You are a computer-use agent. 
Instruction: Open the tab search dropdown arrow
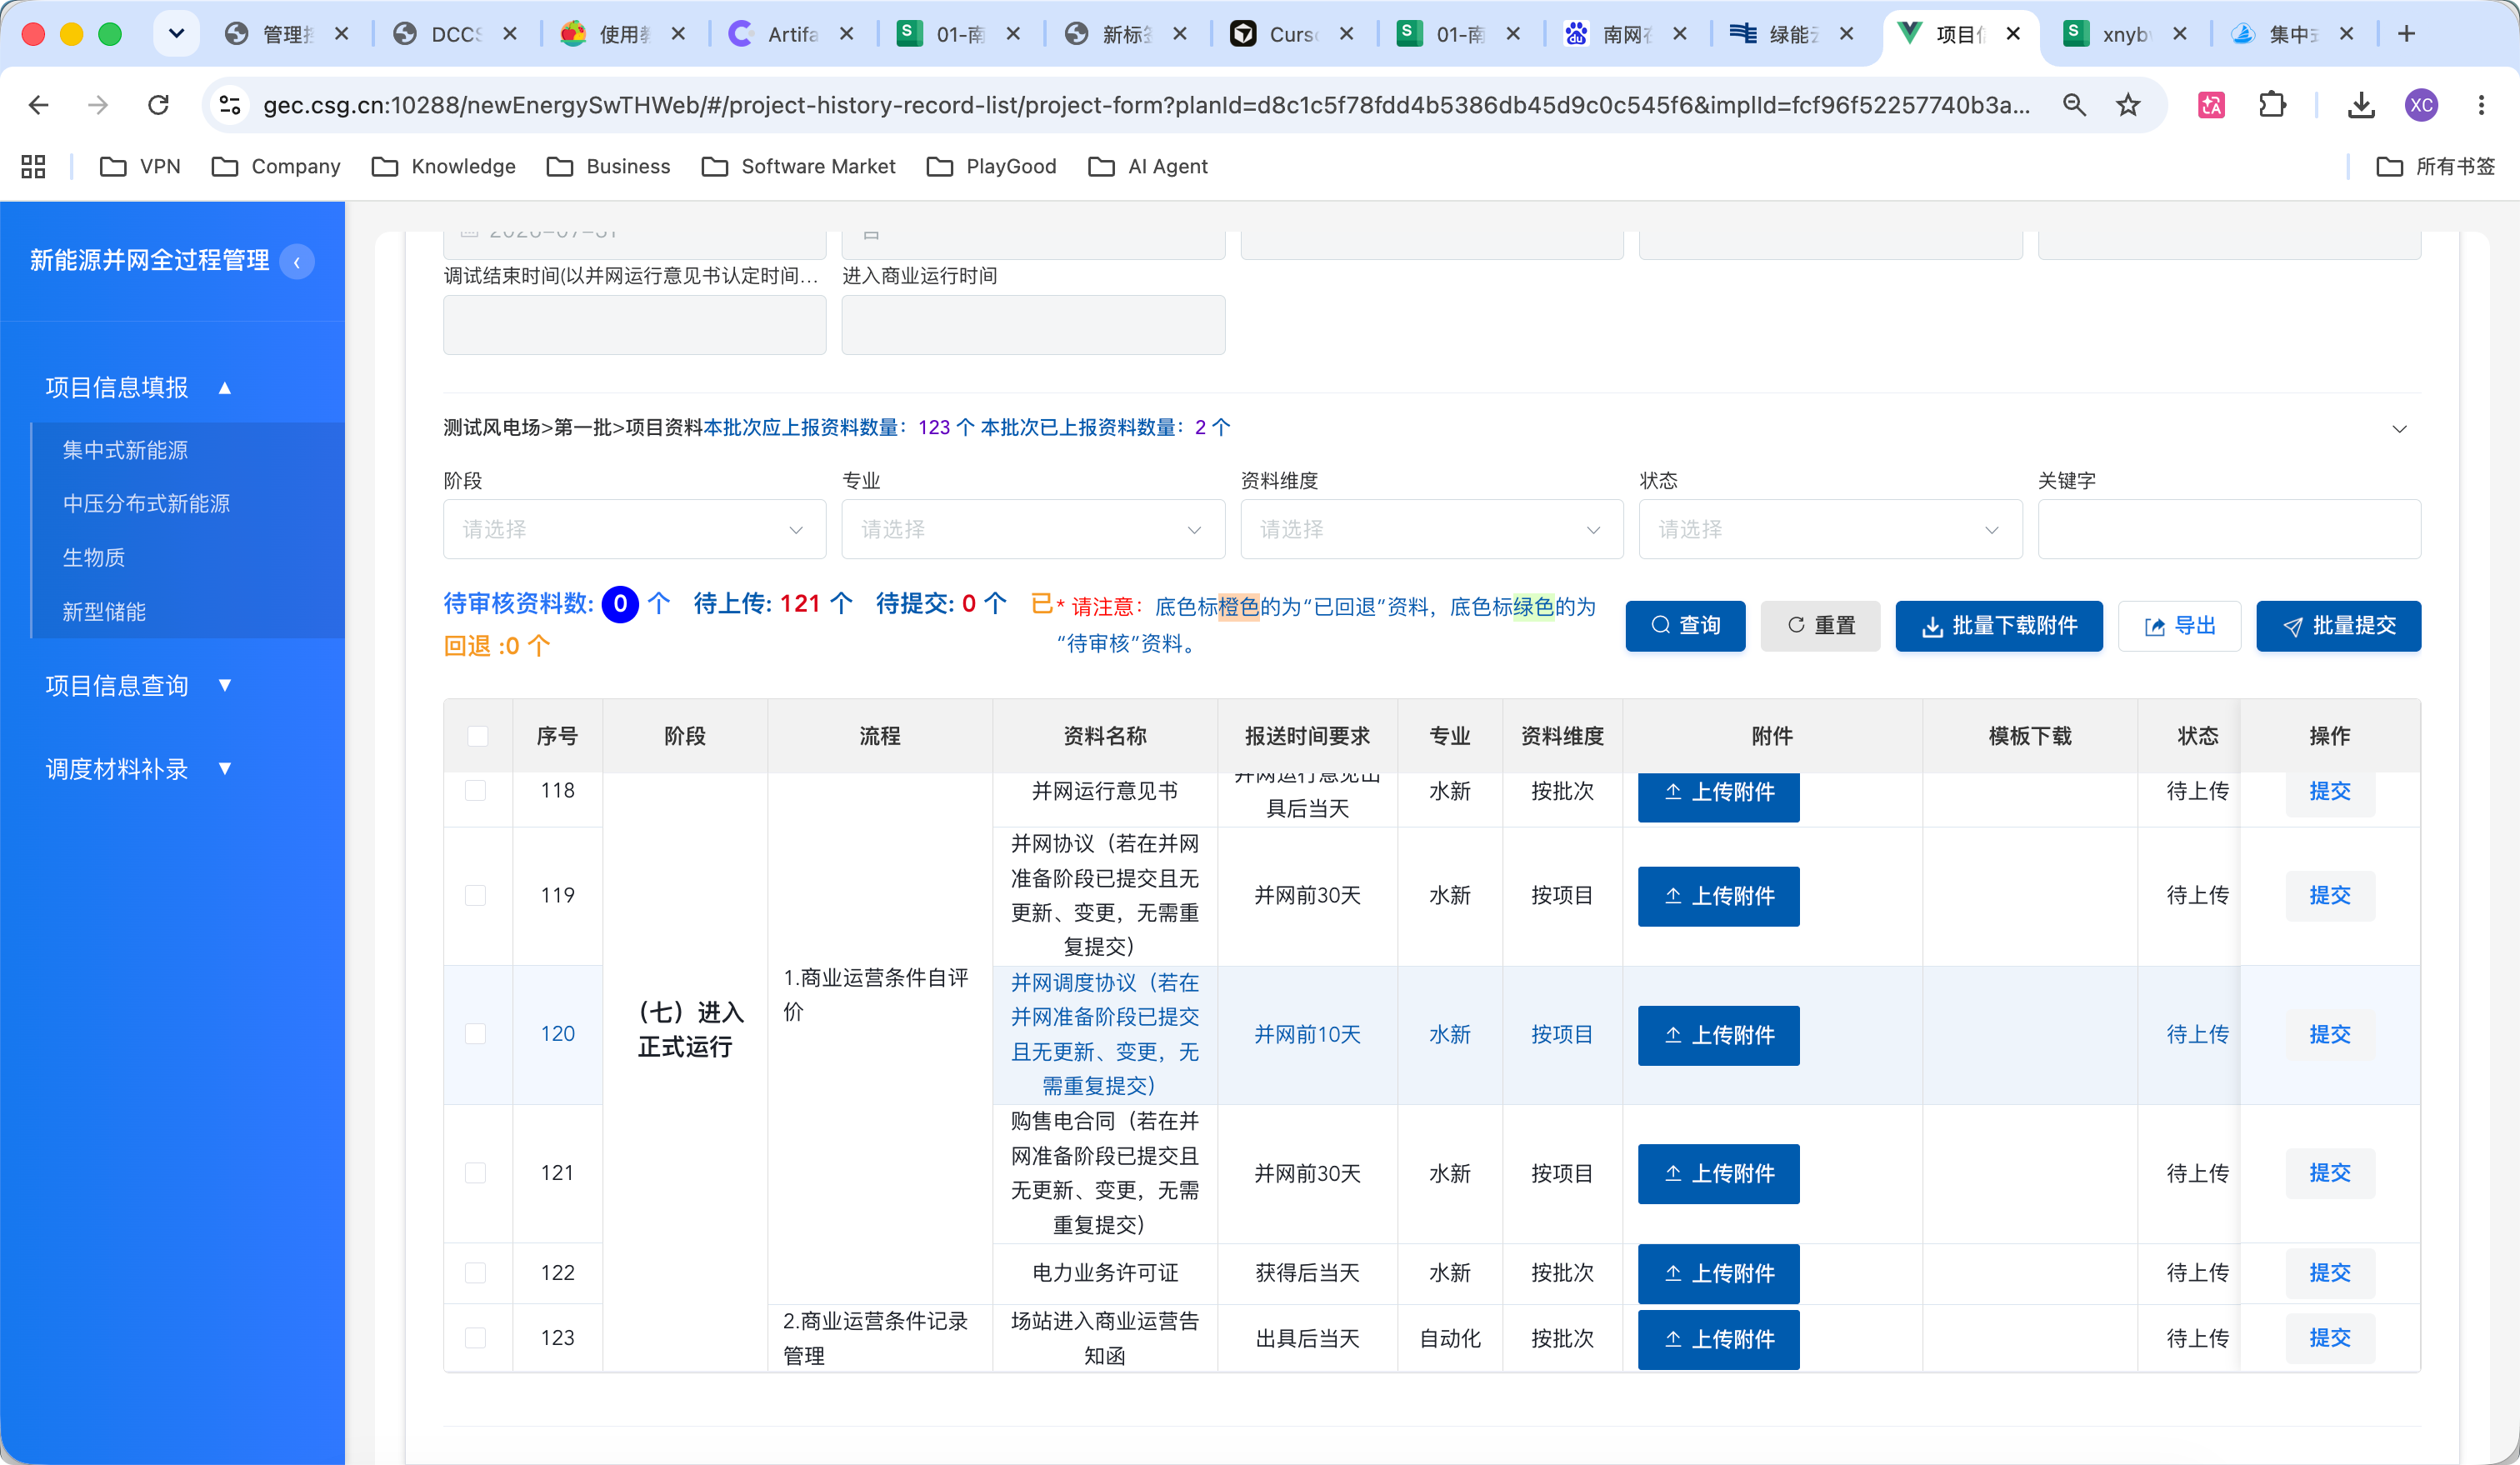[x=176, y=34]
